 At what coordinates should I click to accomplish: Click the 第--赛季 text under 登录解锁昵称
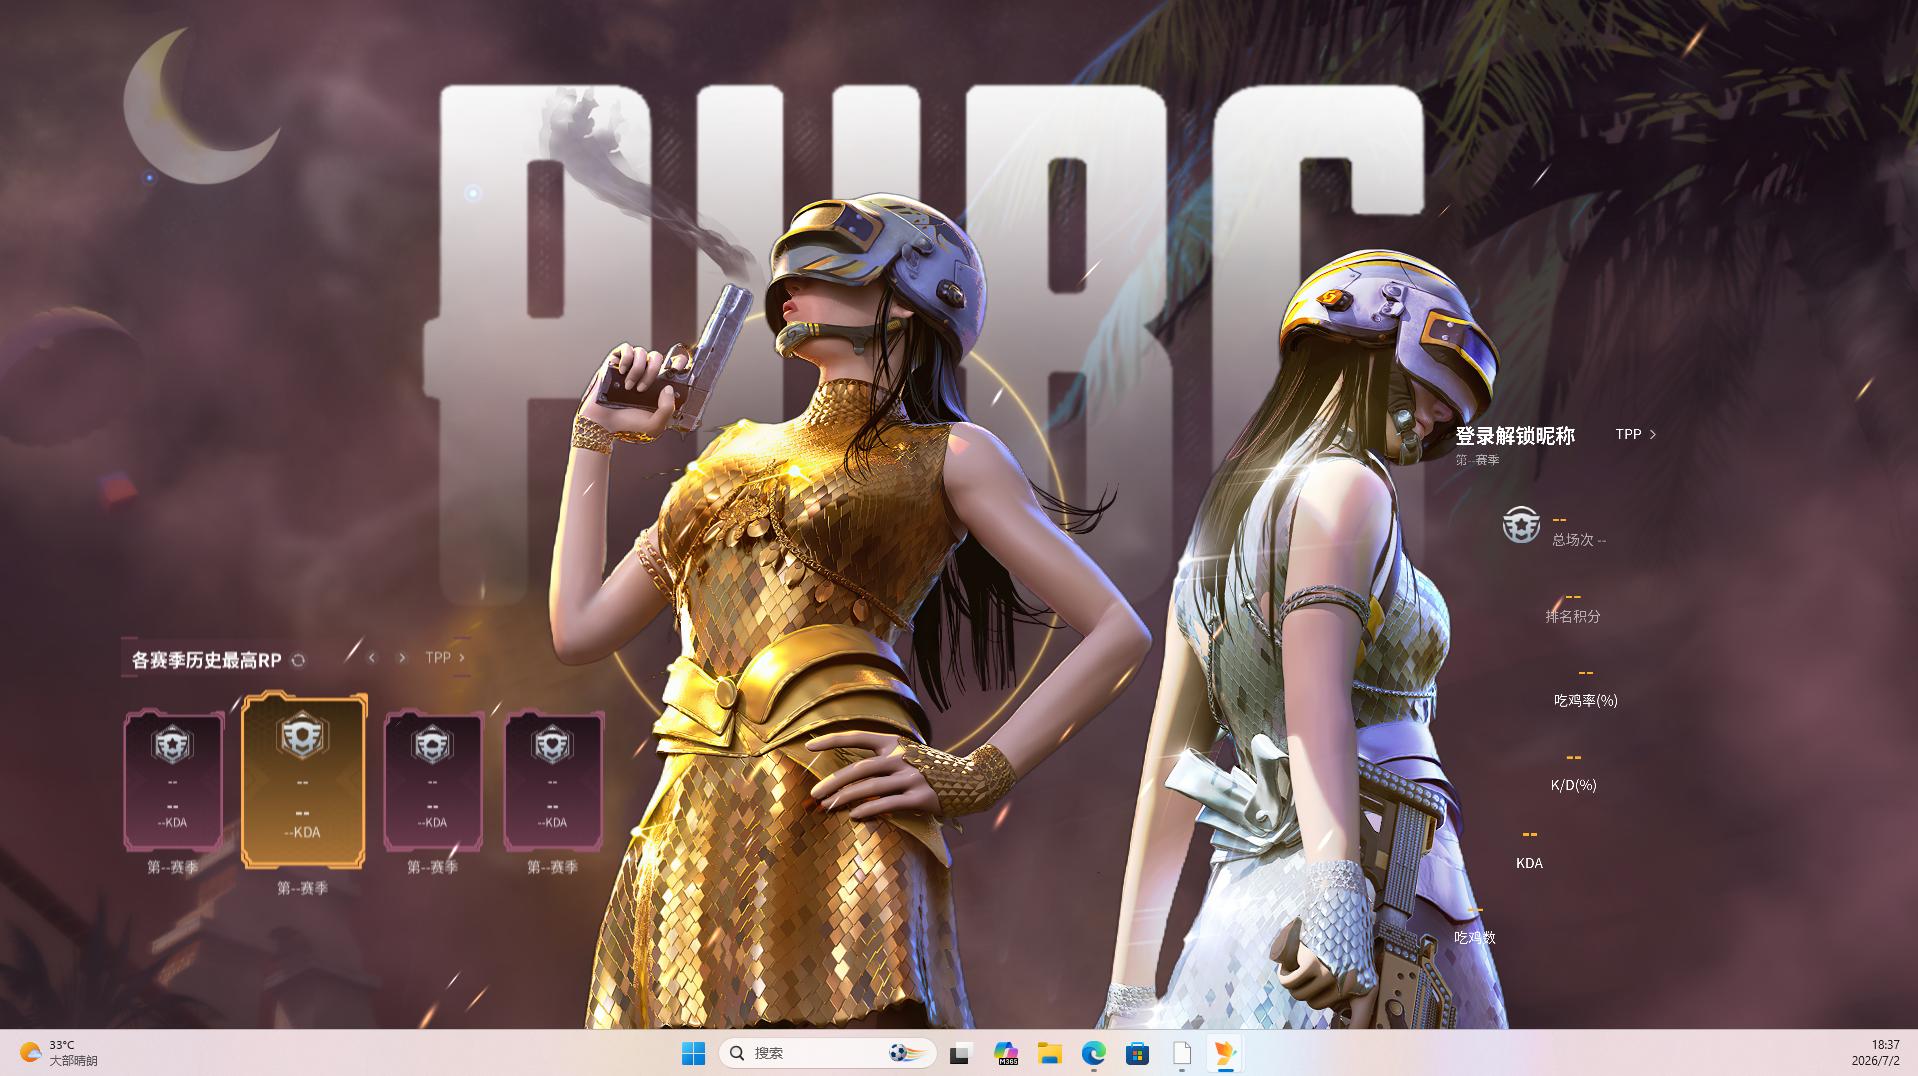point(1477,460)
